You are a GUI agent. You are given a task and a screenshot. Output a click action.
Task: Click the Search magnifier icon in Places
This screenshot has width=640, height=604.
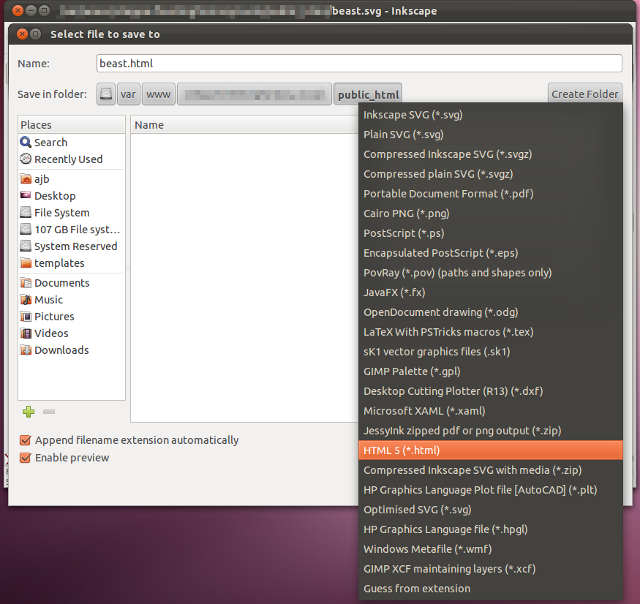click(26, 143)
